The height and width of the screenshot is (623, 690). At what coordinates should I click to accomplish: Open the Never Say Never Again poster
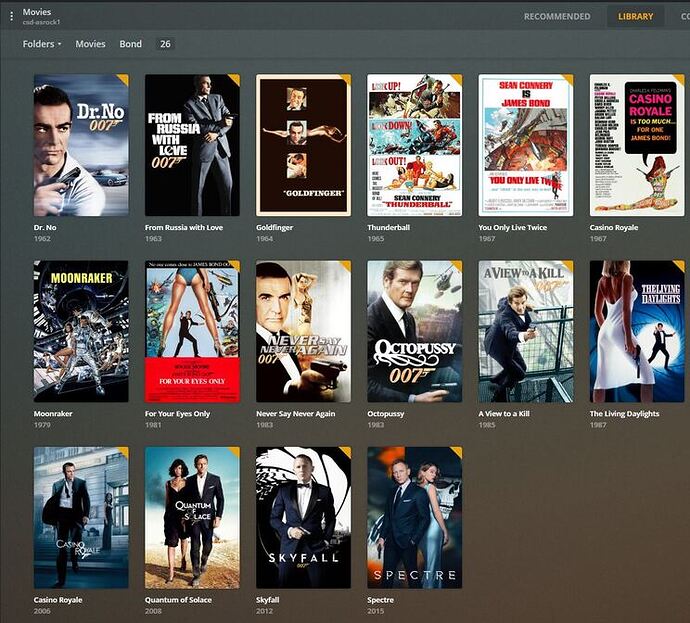[304, 331]
